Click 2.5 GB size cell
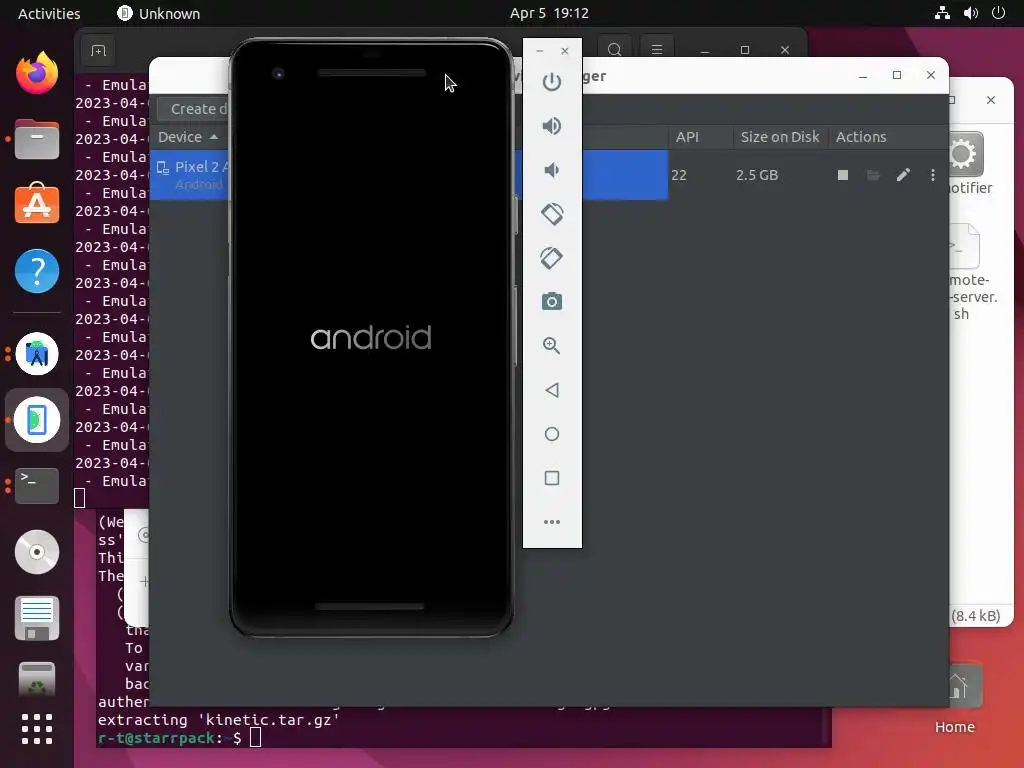Image resolution: width=1024 pixels, height=768 pixels. 757,175
